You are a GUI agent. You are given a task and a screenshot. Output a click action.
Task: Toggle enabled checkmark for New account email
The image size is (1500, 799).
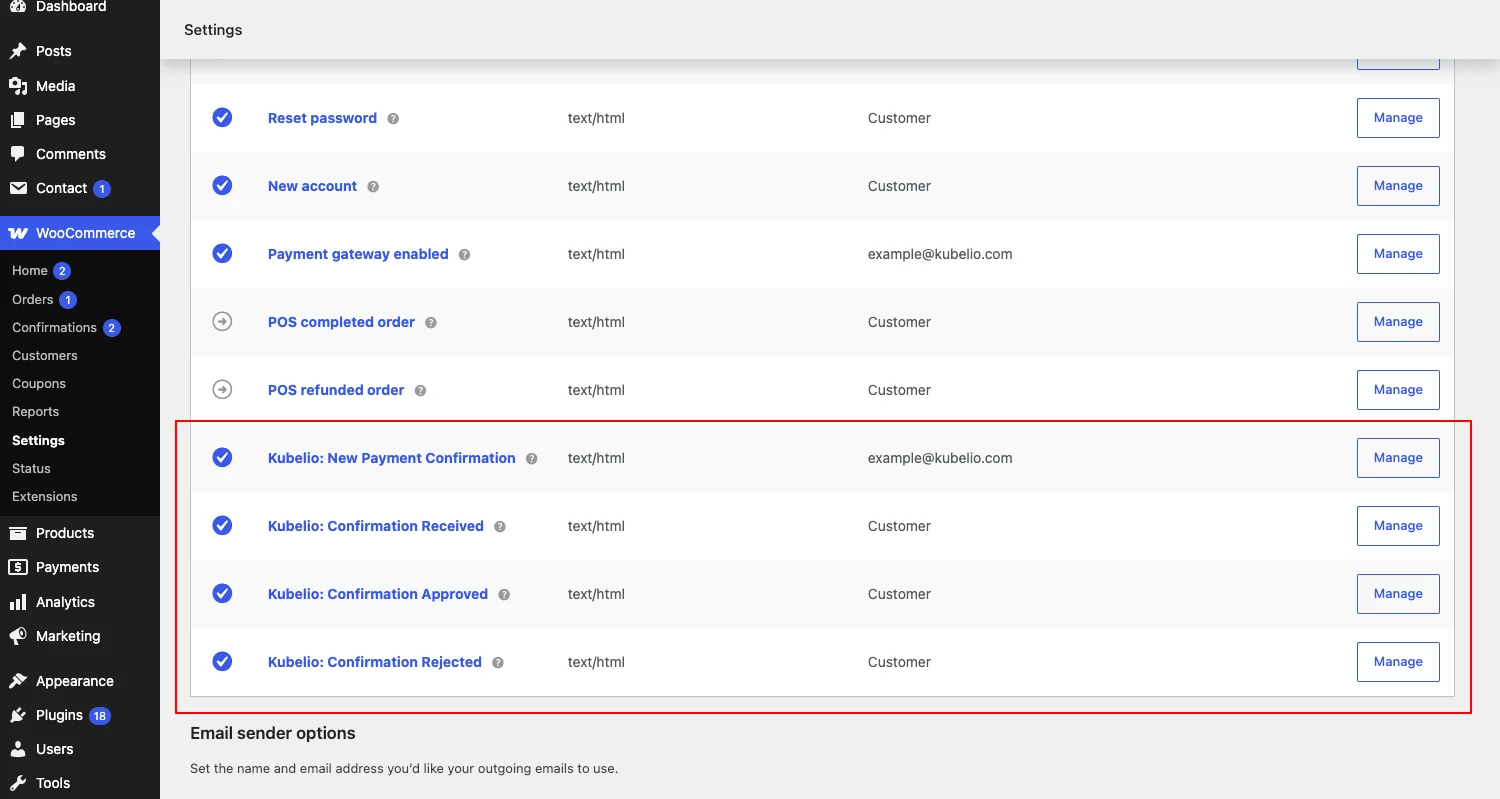(222, 185)
